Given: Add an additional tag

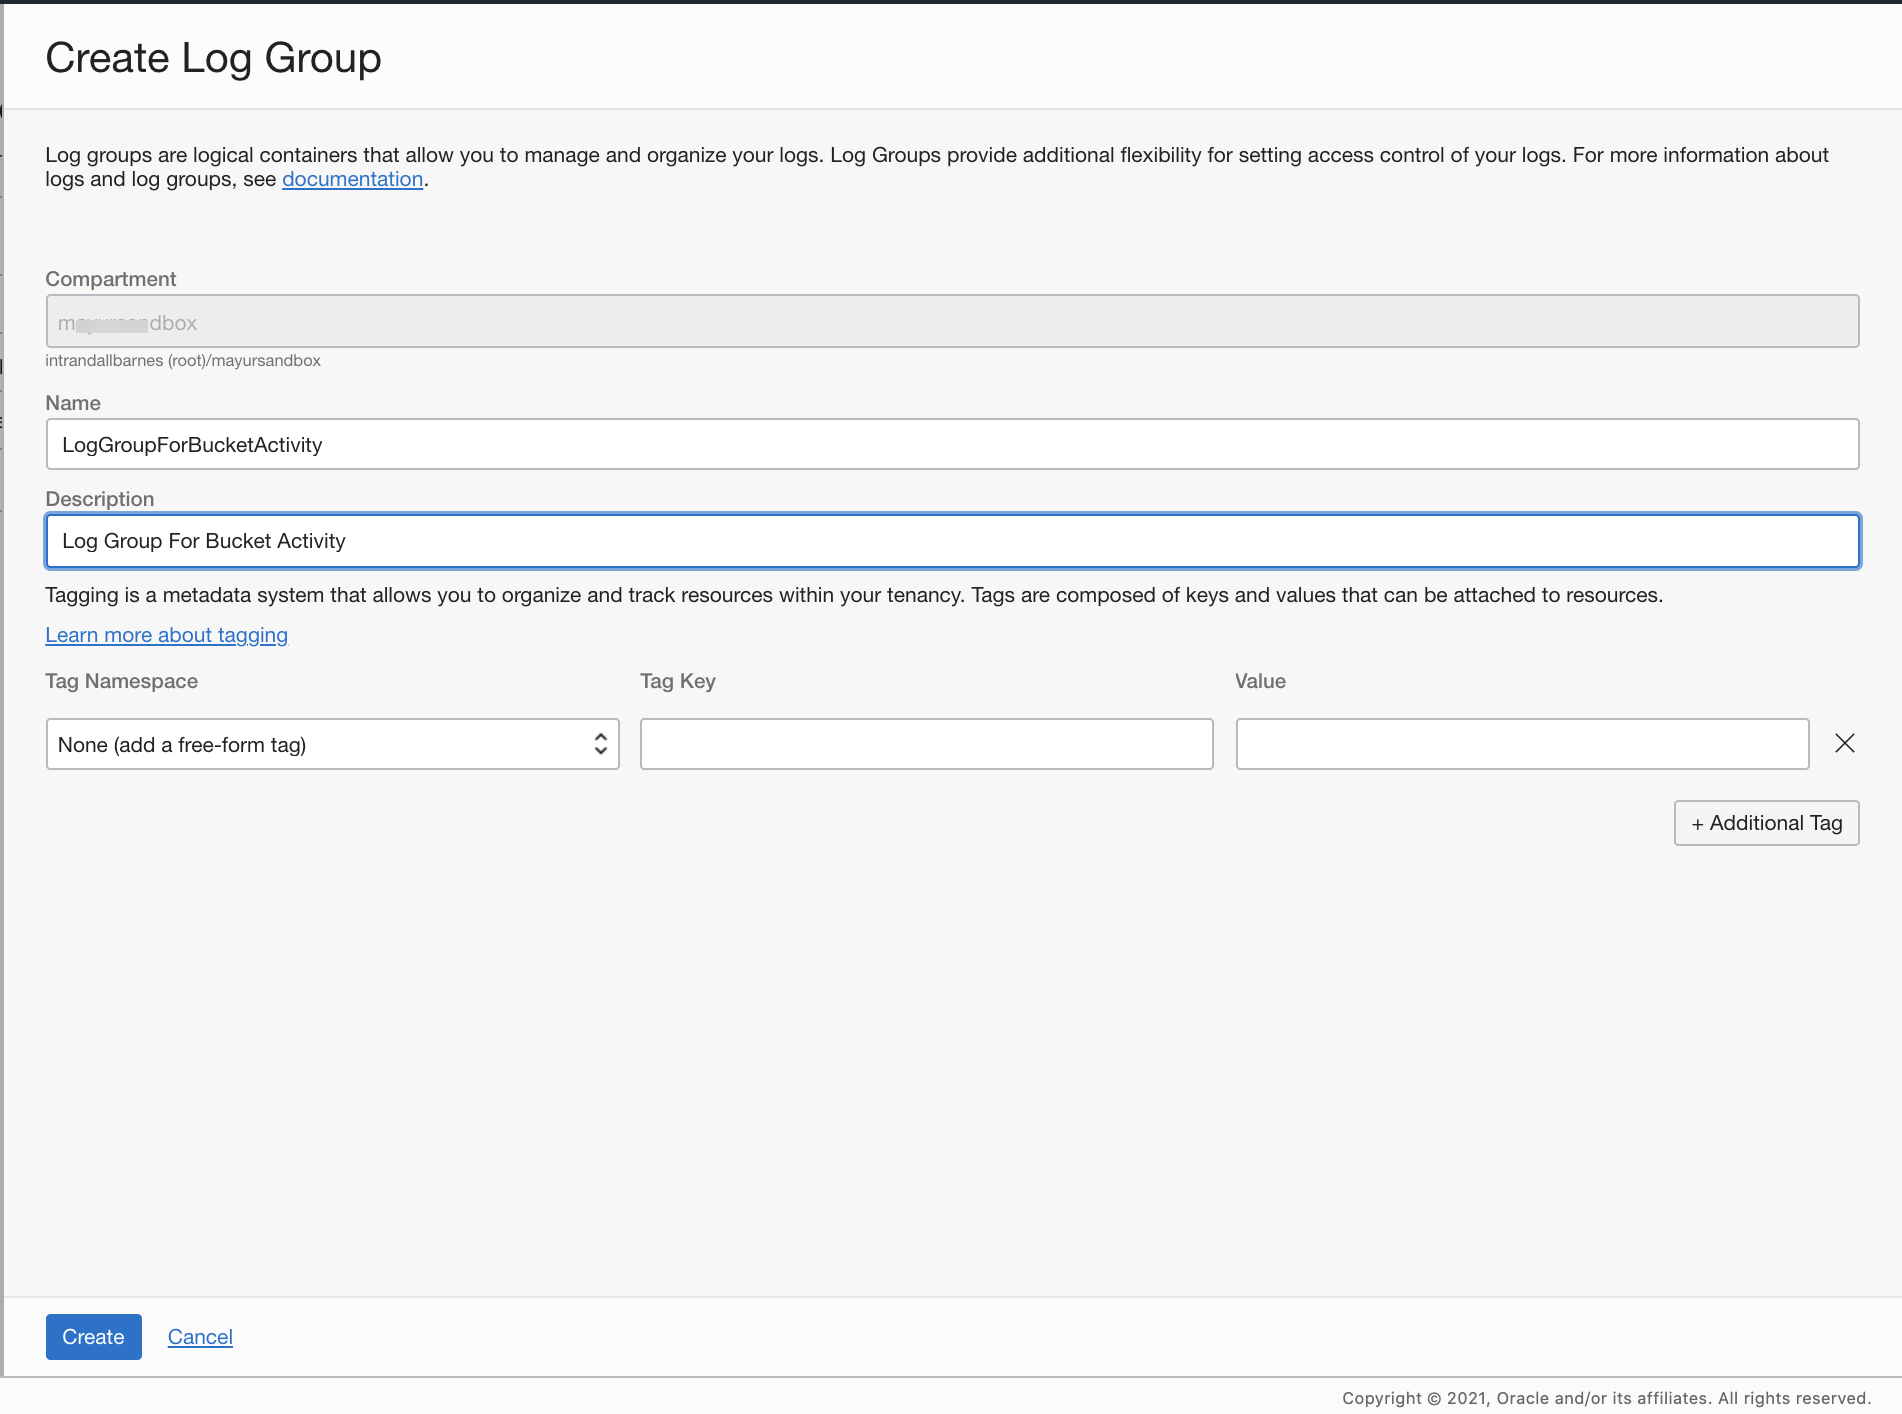Looking at the screenshot, I should [x=1766, y=822].
